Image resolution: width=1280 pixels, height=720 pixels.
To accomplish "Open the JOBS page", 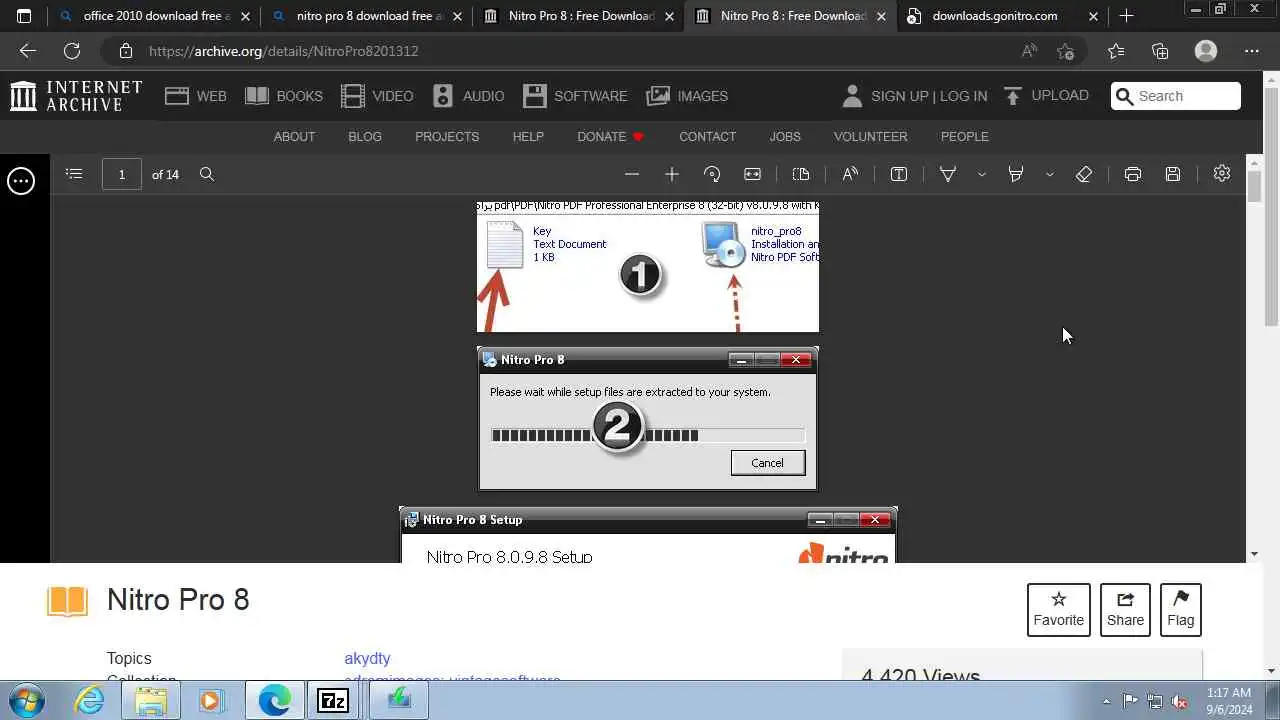I will pos(785,136).
